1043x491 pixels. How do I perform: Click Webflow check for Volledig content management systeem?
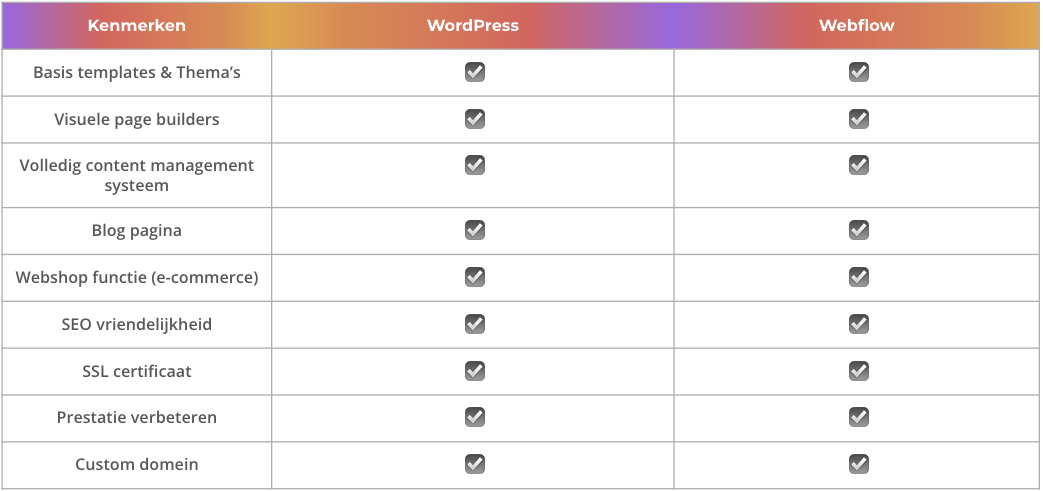(x=858, y=164)
